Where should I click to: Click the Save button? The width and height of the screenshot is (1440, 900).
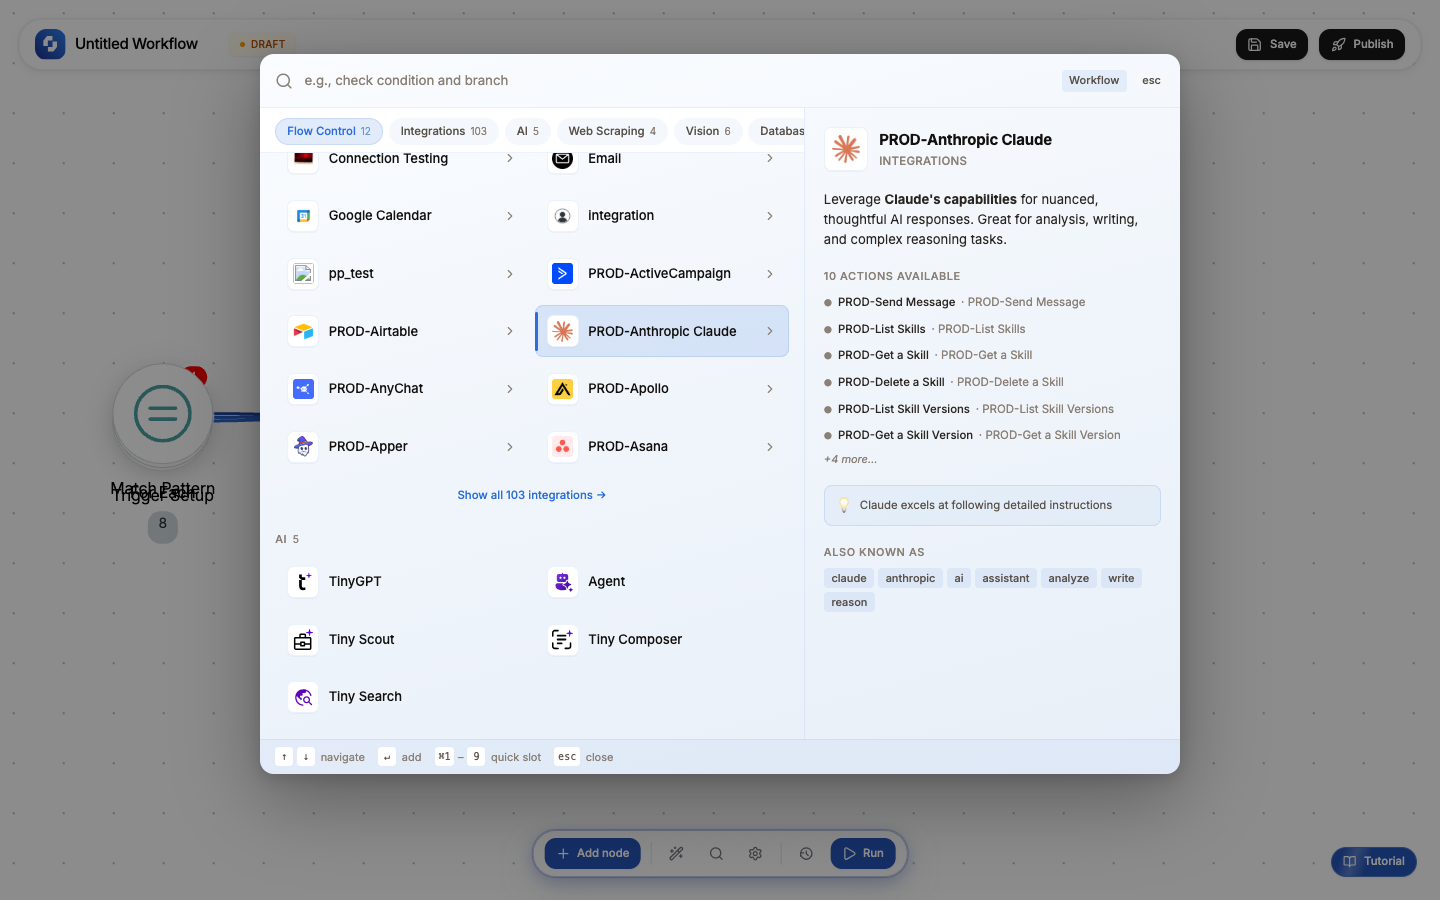tap(1272, 44)
